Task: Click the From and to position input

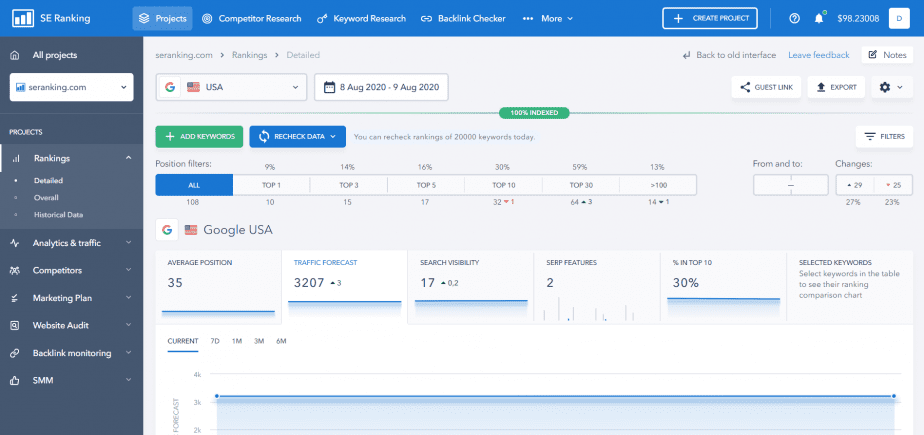Action: click(791, 185)
